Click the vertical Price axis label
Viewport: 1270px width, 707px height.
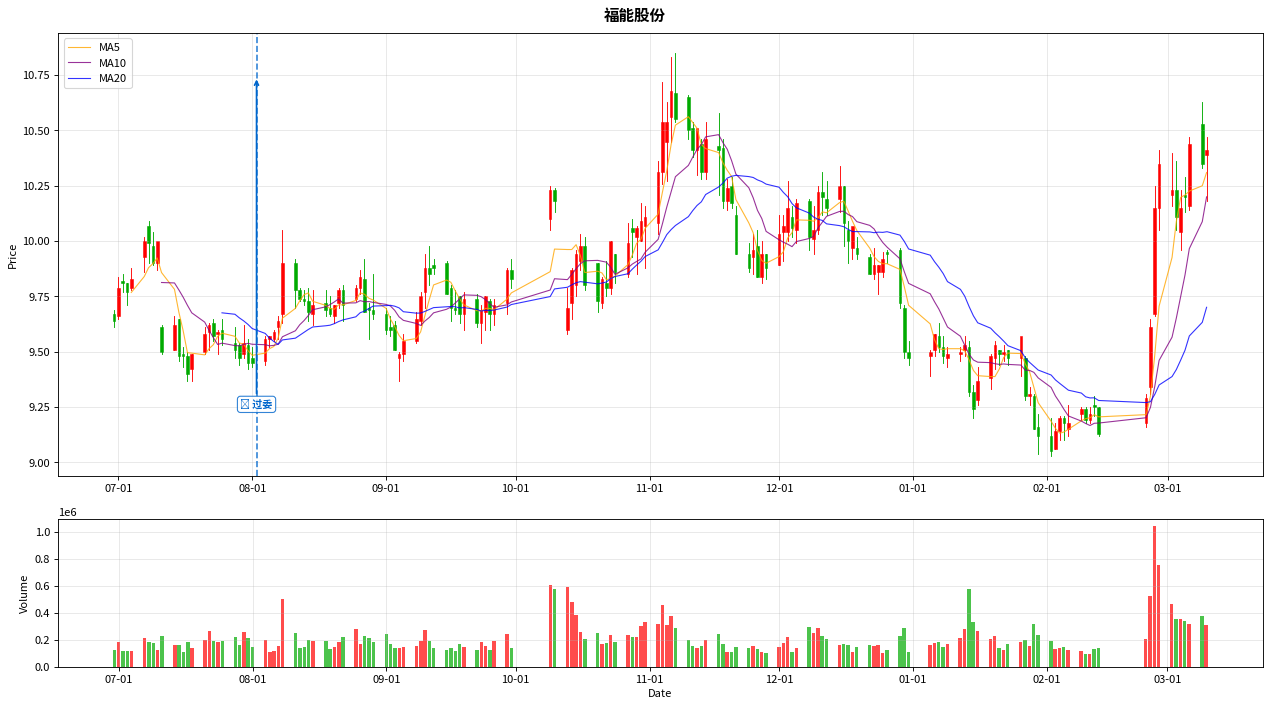(x=13, y=256)
